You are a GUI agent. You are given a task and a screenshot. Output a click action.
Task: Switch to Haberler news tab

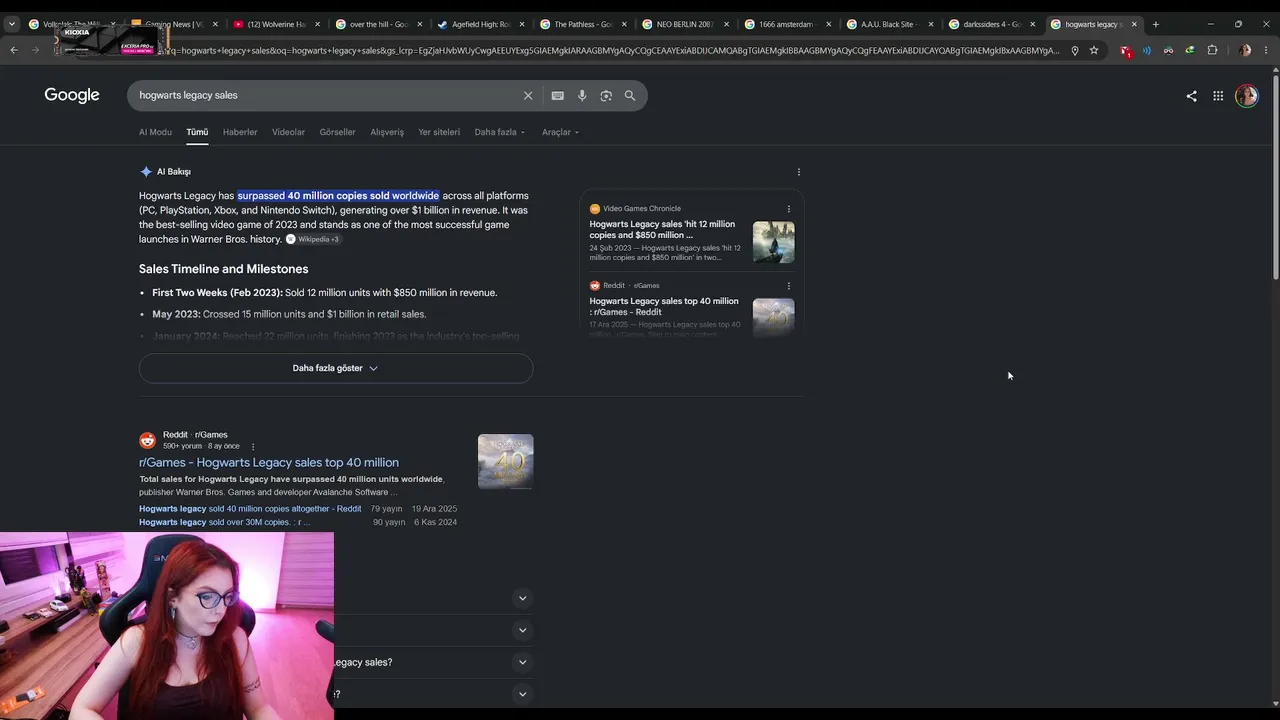pyautogui.click(x=240, y=132)
